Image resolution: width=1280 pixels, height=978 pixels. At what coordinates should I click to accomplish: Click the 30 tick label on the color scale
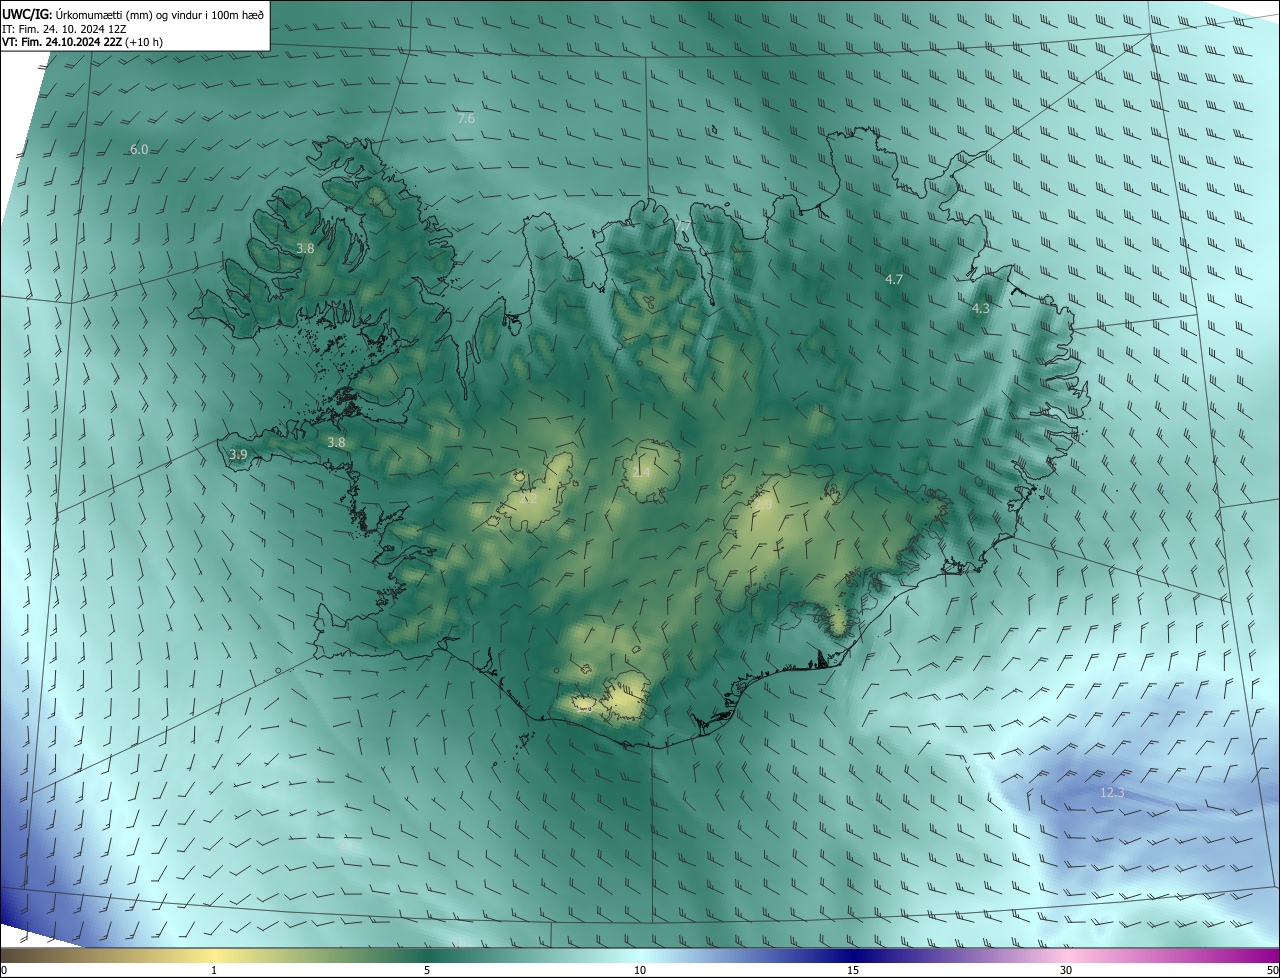coord(1066,970)
